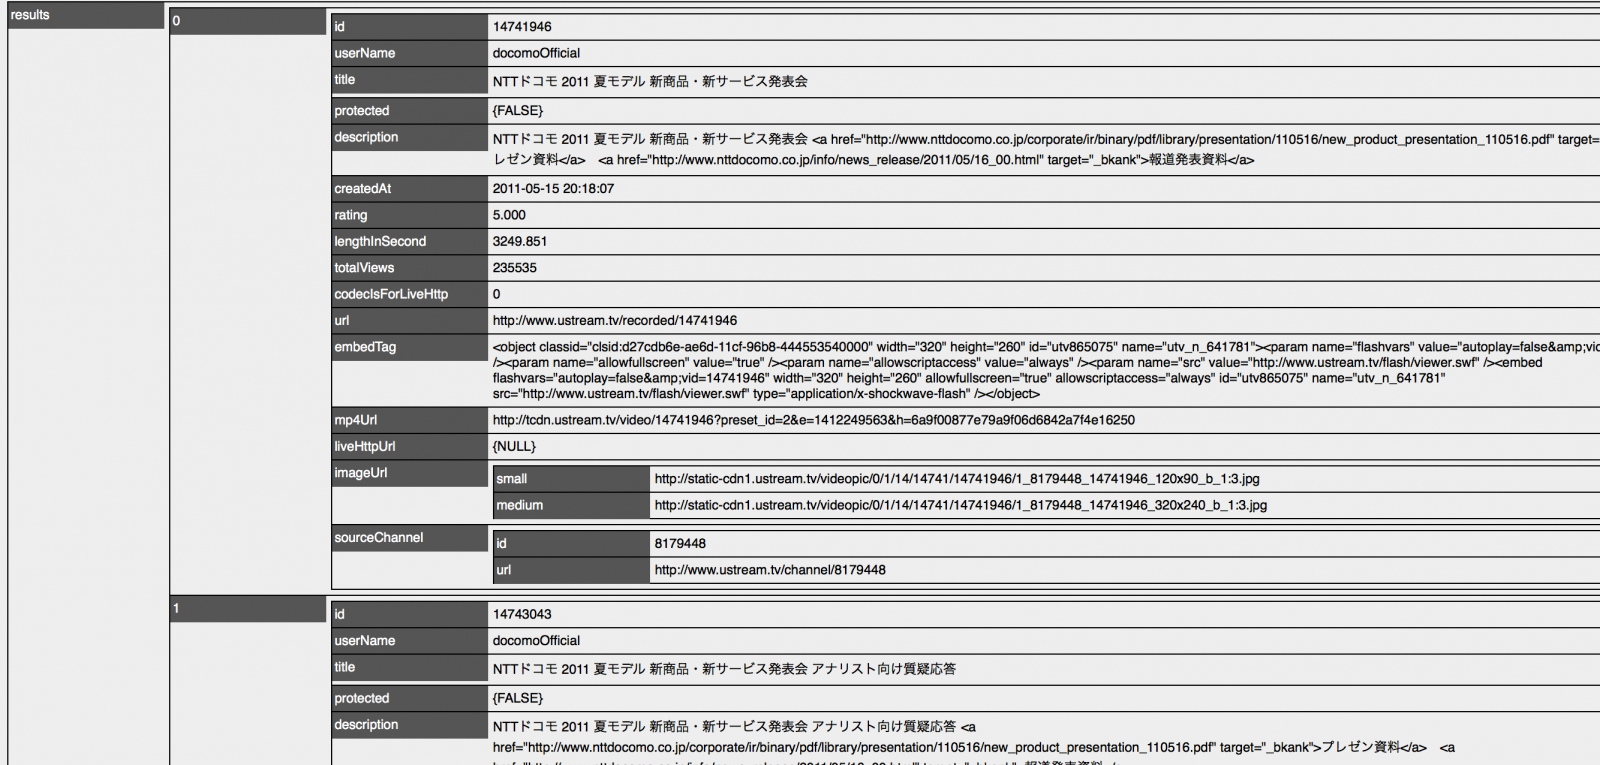The width and height of the screenshot is (1600, 765).
Task: Click the 'results' header cell
Action: tap(86, 15)
